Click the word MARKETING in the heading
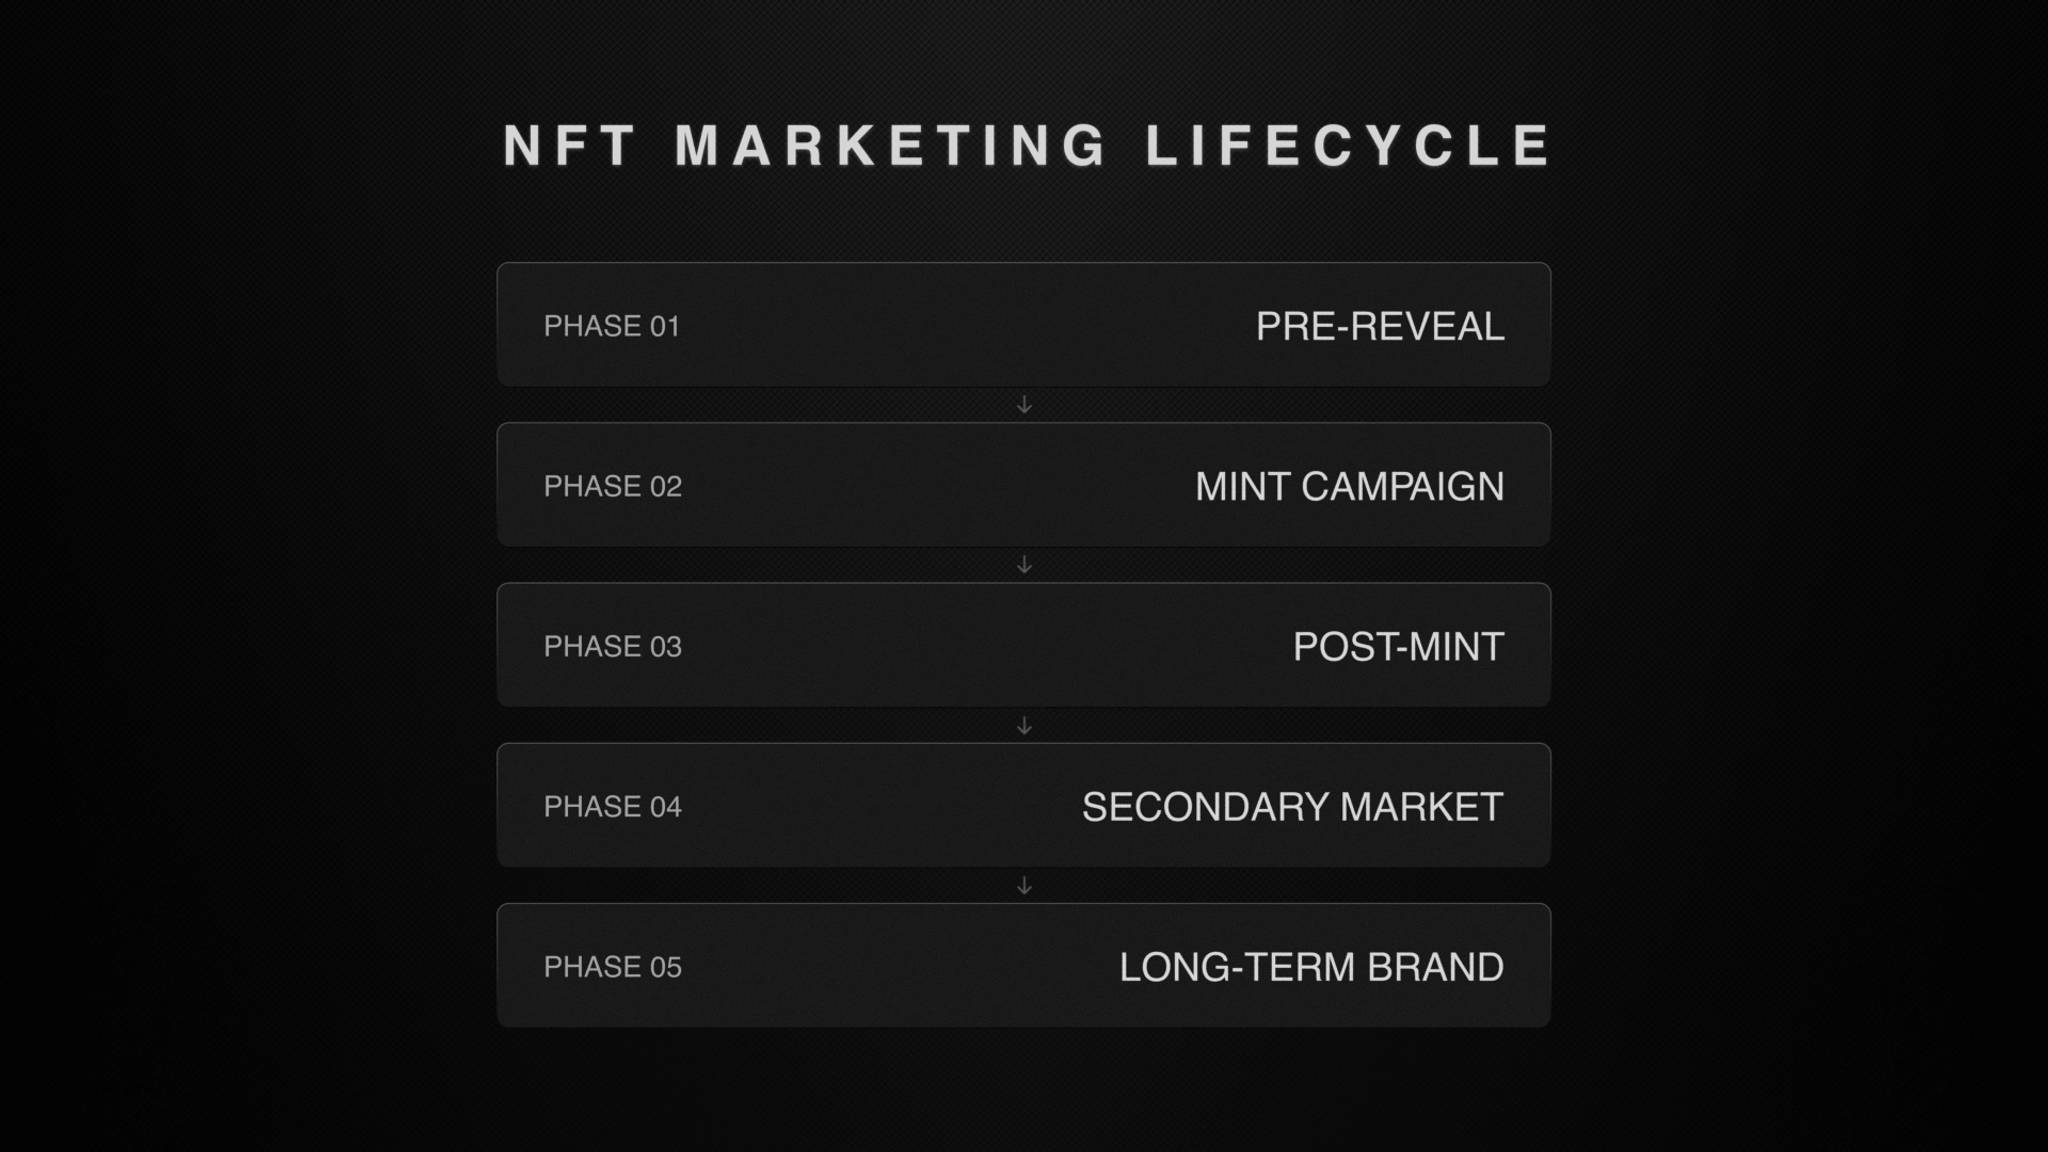Screen dimensions: 2048x1152 coord(890,146)
